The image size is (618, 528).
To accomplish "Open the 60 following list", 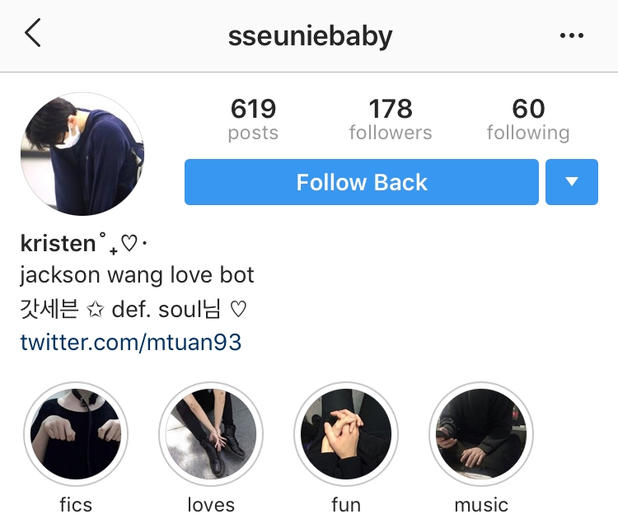I will click(x=528, y=119).
